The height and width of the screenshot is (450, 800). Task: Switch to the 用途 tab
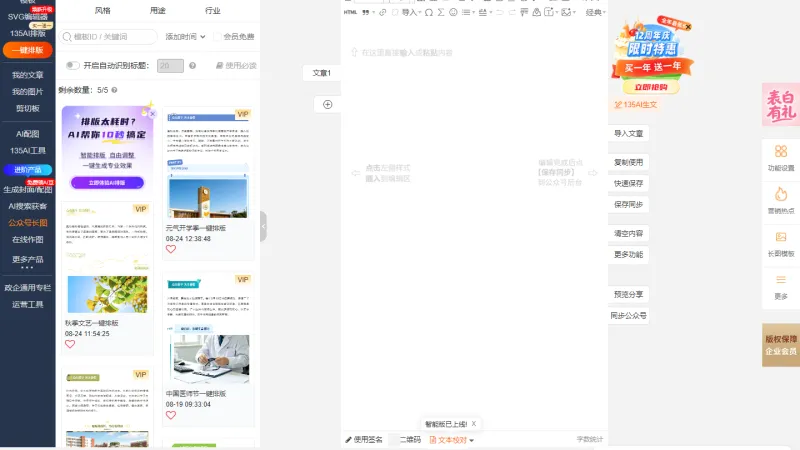(158, 10)
